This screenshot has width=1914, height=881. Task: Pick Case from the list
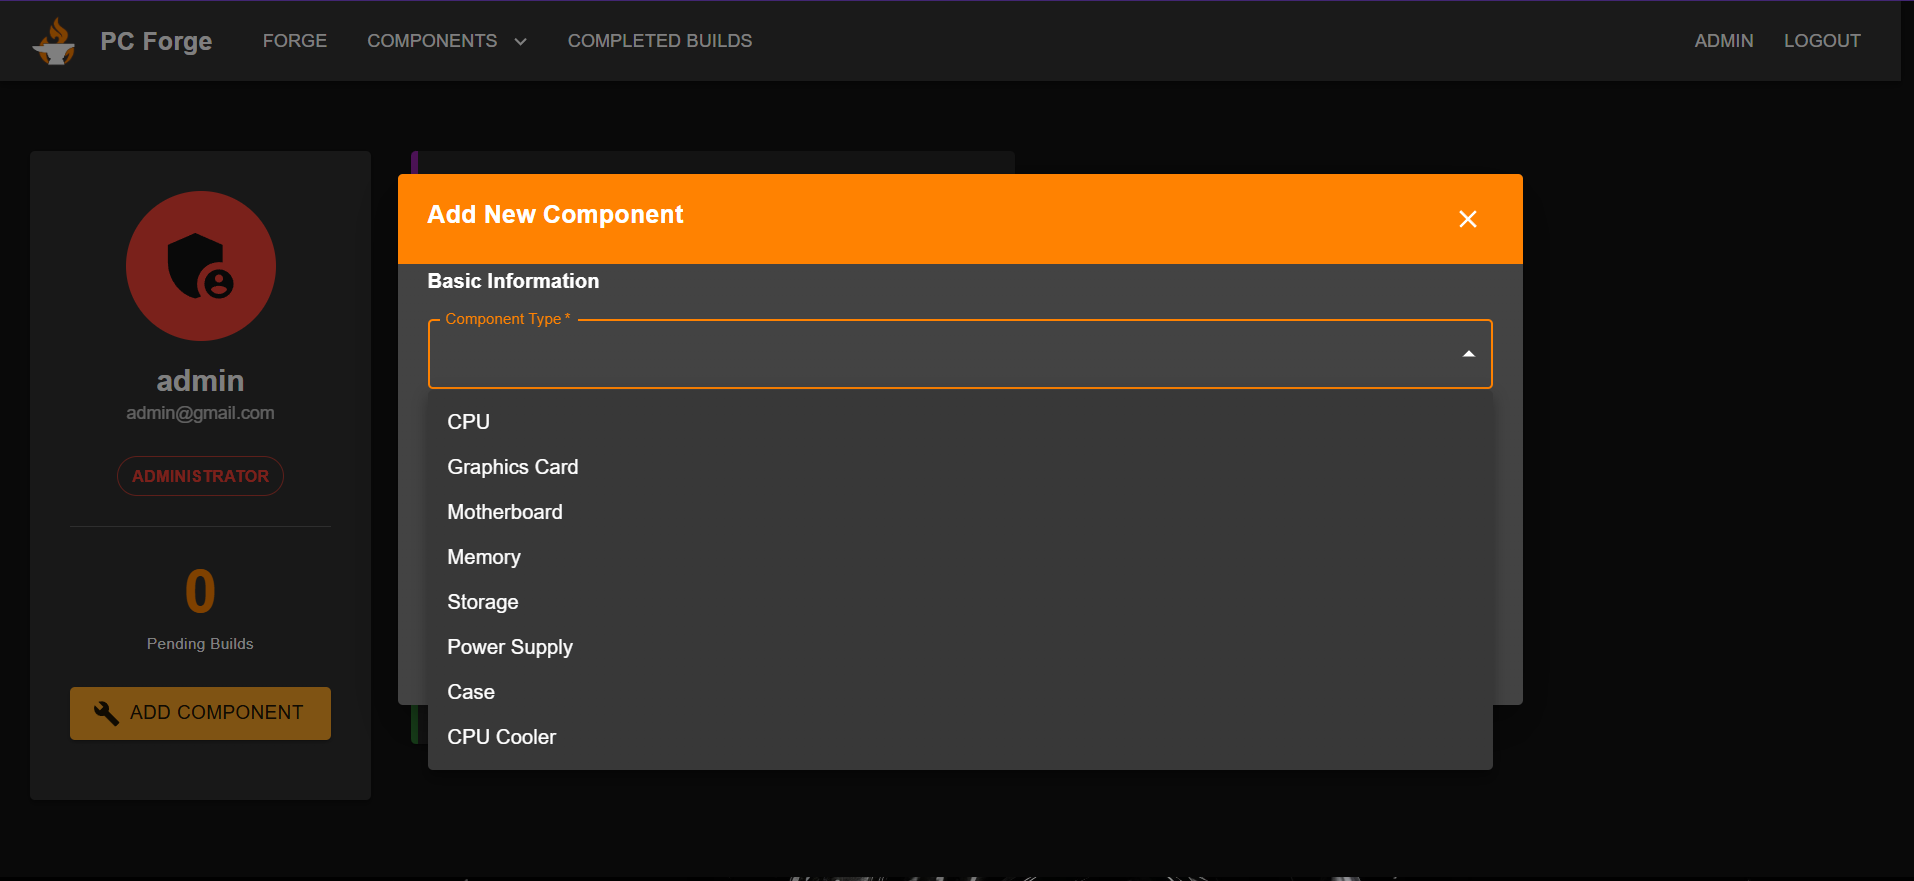tap(470, 692)
